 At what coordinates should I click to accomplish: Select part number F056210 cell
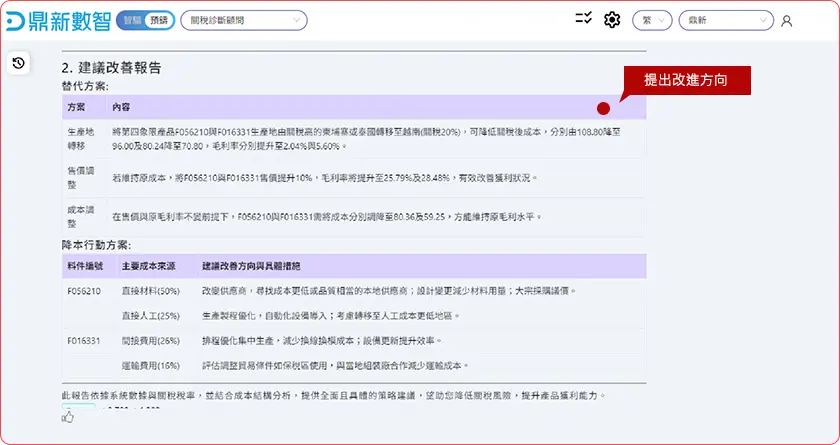84,291
